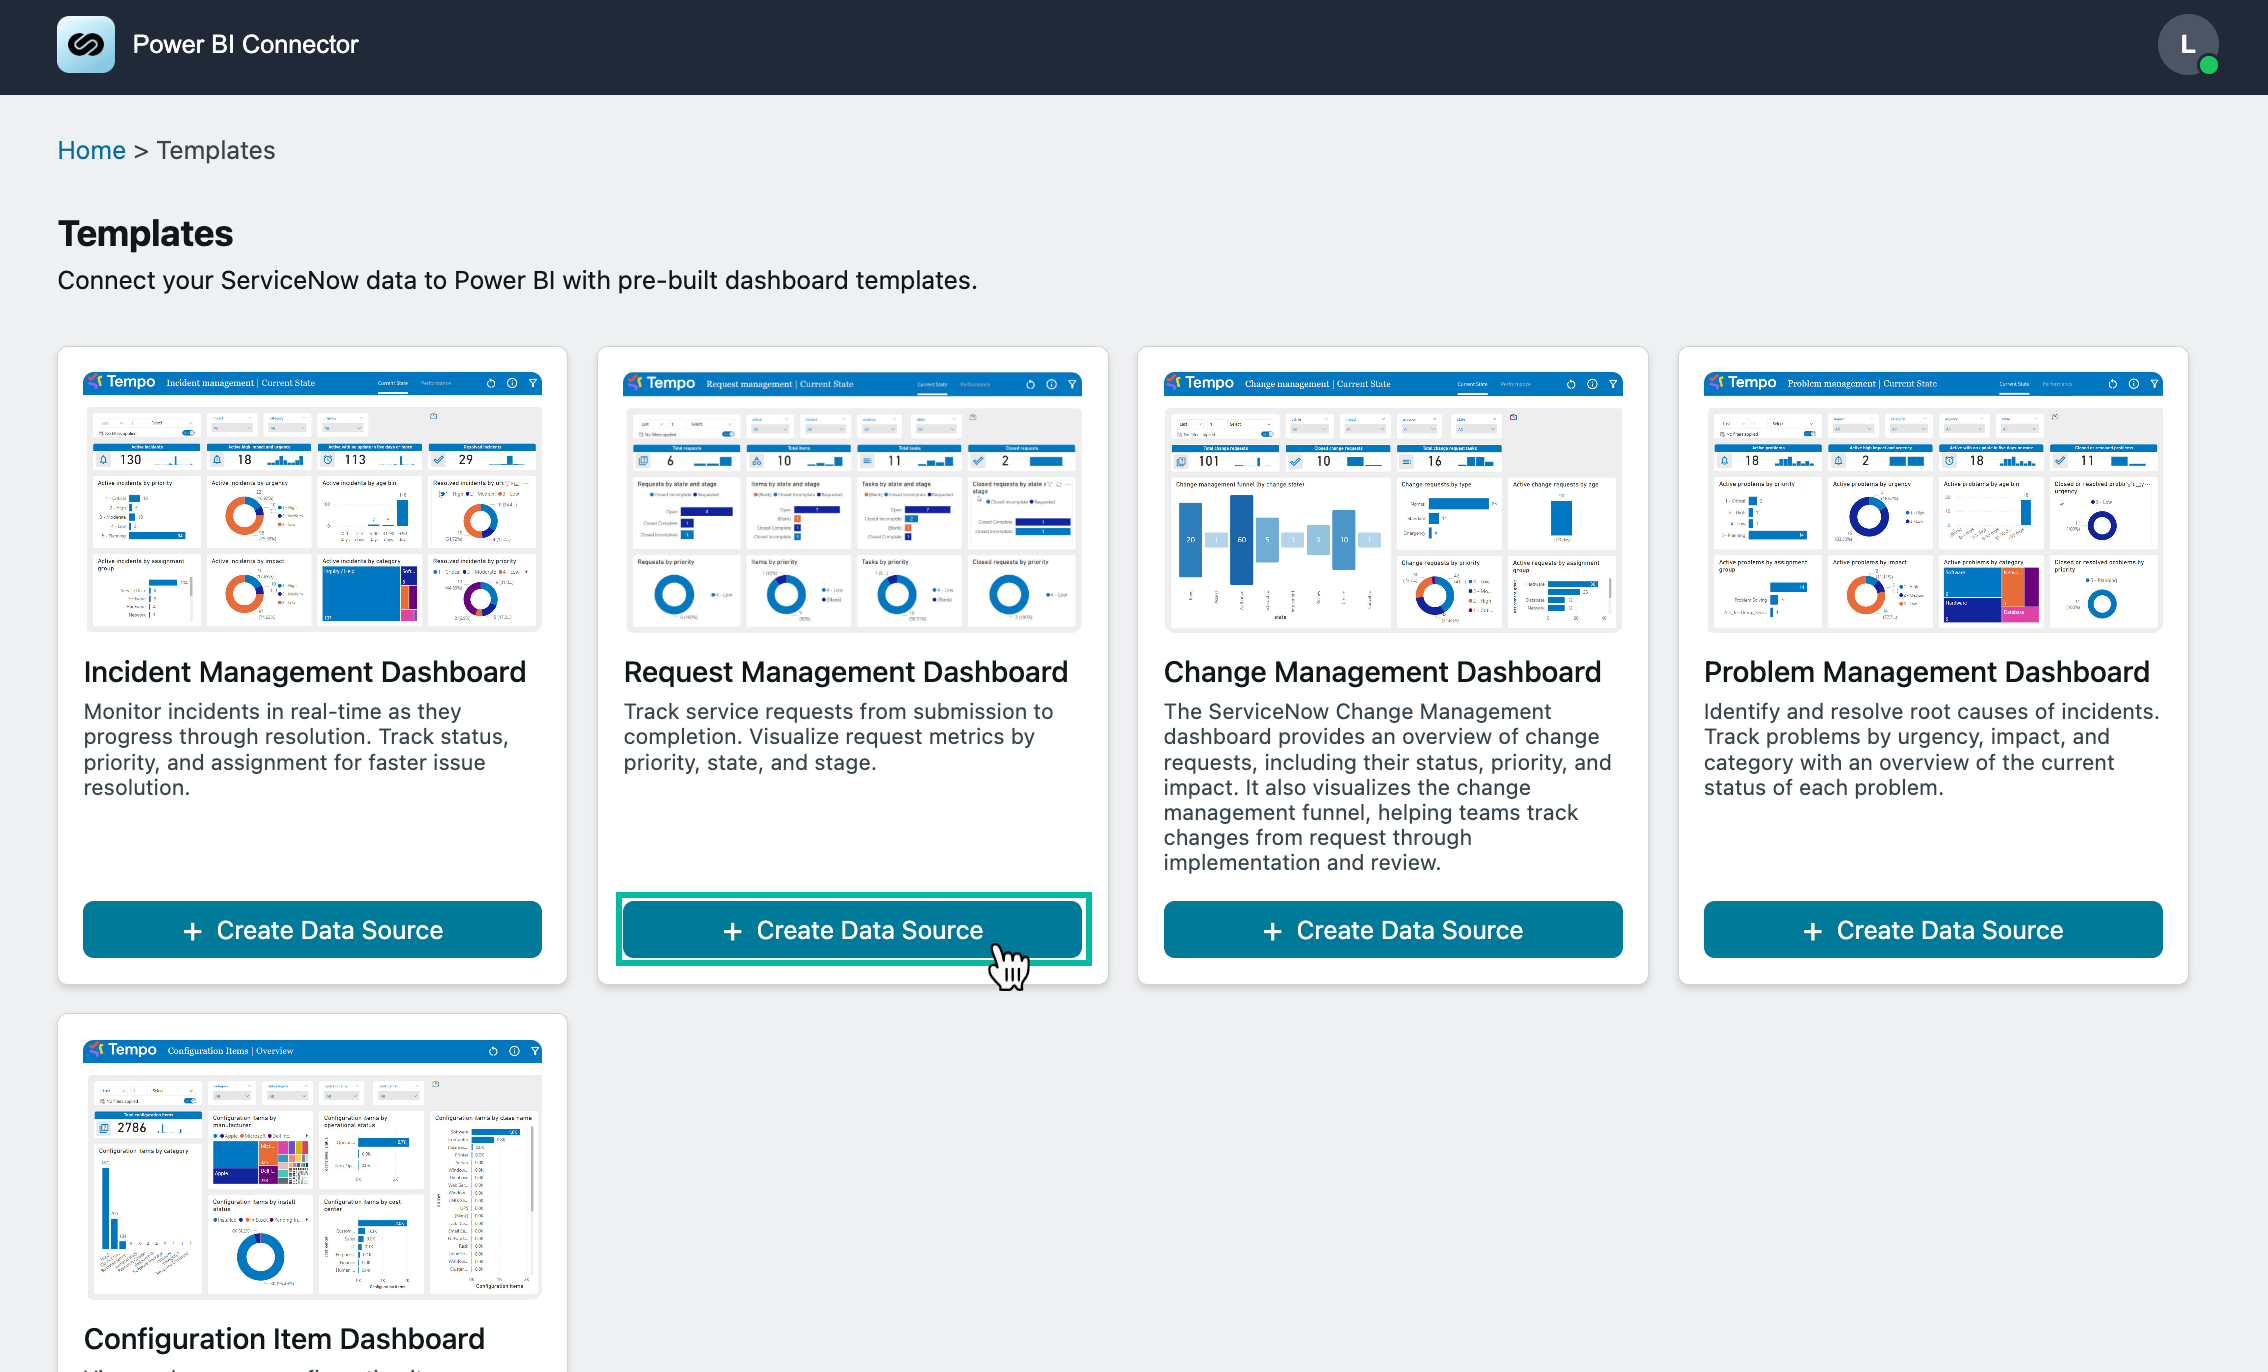Screen dimensions: 2268x1372
Task: Open the Configuration Items dashboard preview thumbnail
Action: point(312,1169)
